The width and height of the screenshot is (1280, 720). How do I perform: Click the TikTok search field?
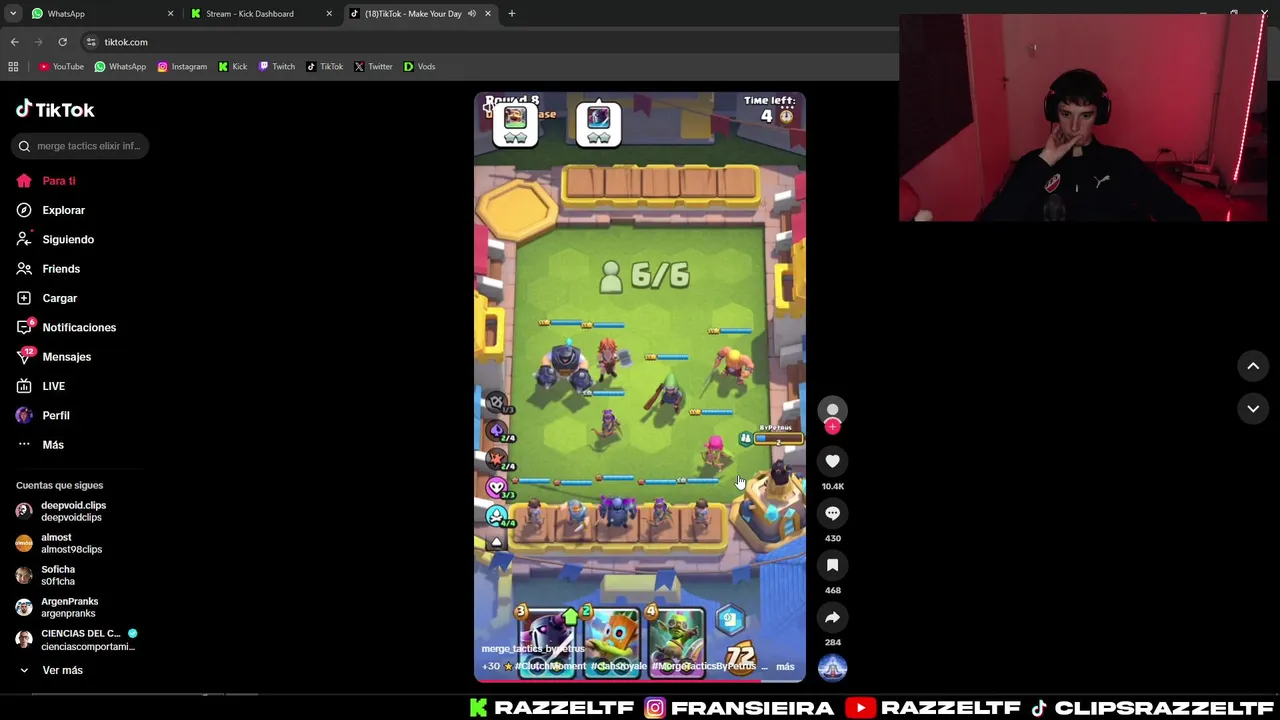pos(82,146)
